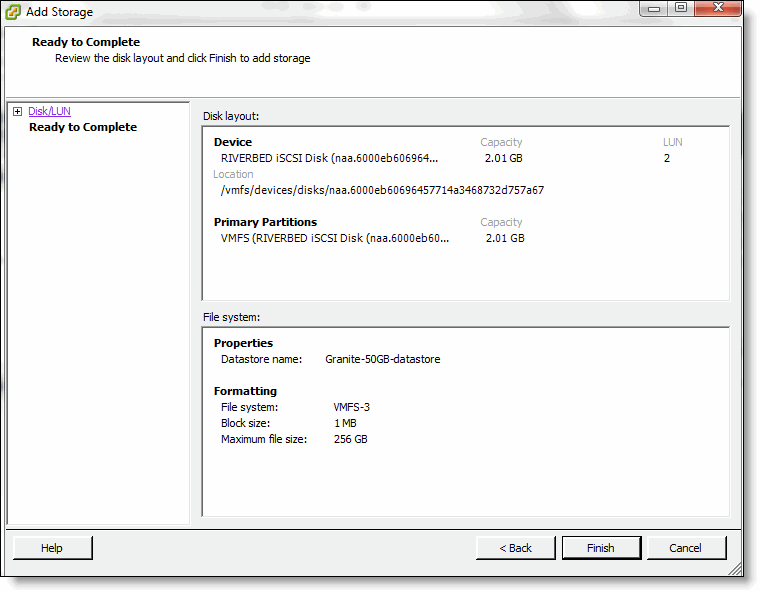Open the Disk/LUN wizard step link
760x593 pixels.
[x=49, y=111]
